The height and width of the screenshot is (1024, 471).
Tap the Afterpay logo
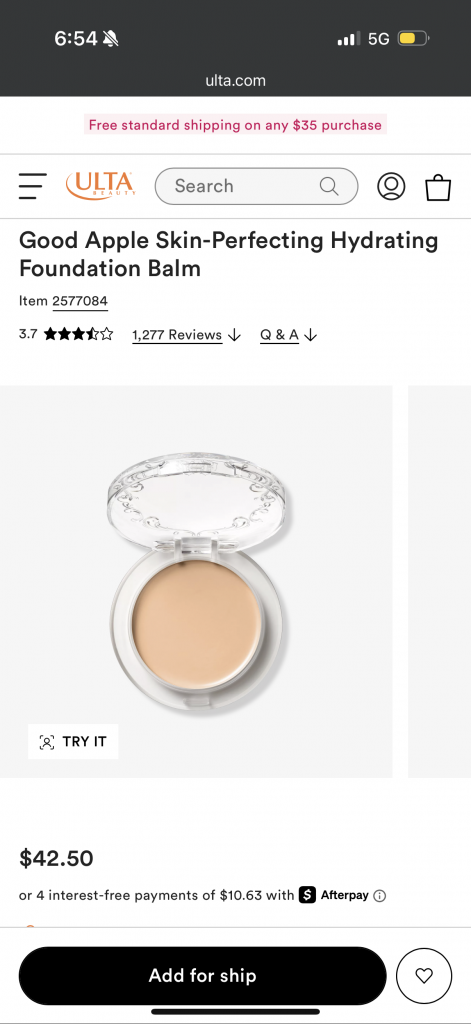[334, 895]
